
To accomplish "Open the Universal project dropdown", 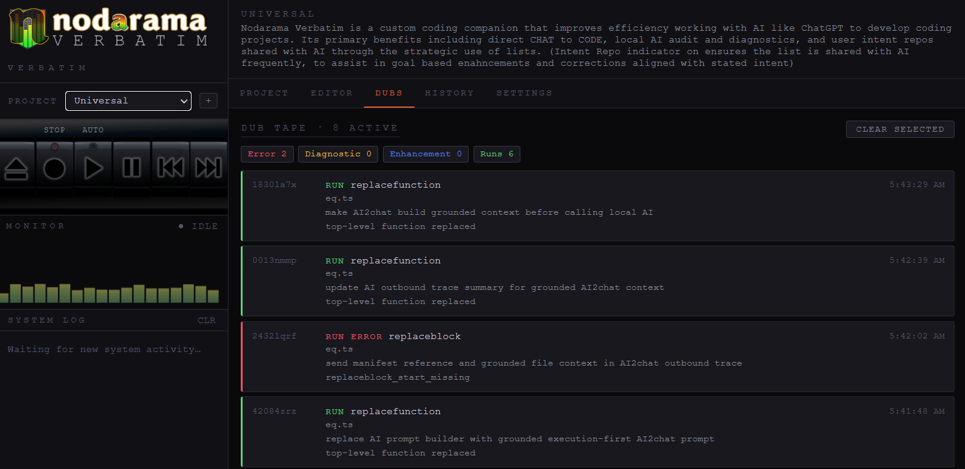I will (128, 101).
